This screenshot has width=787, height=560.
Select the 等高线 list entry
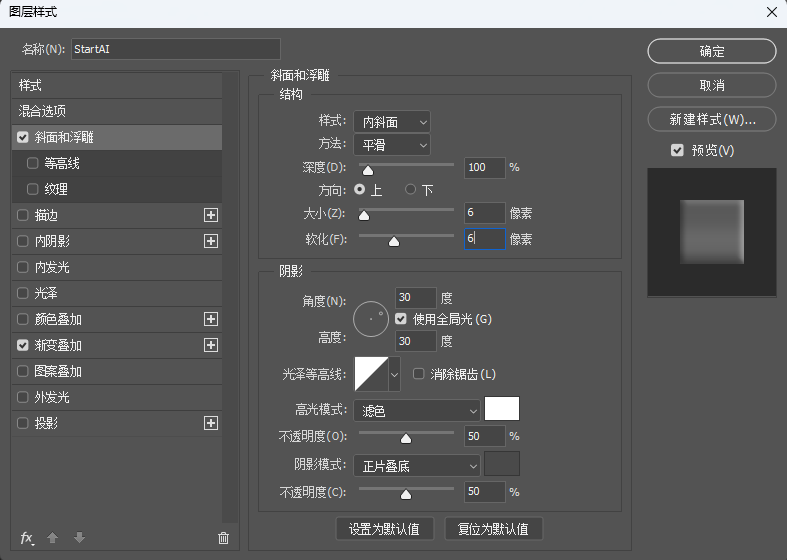point(117,163)
